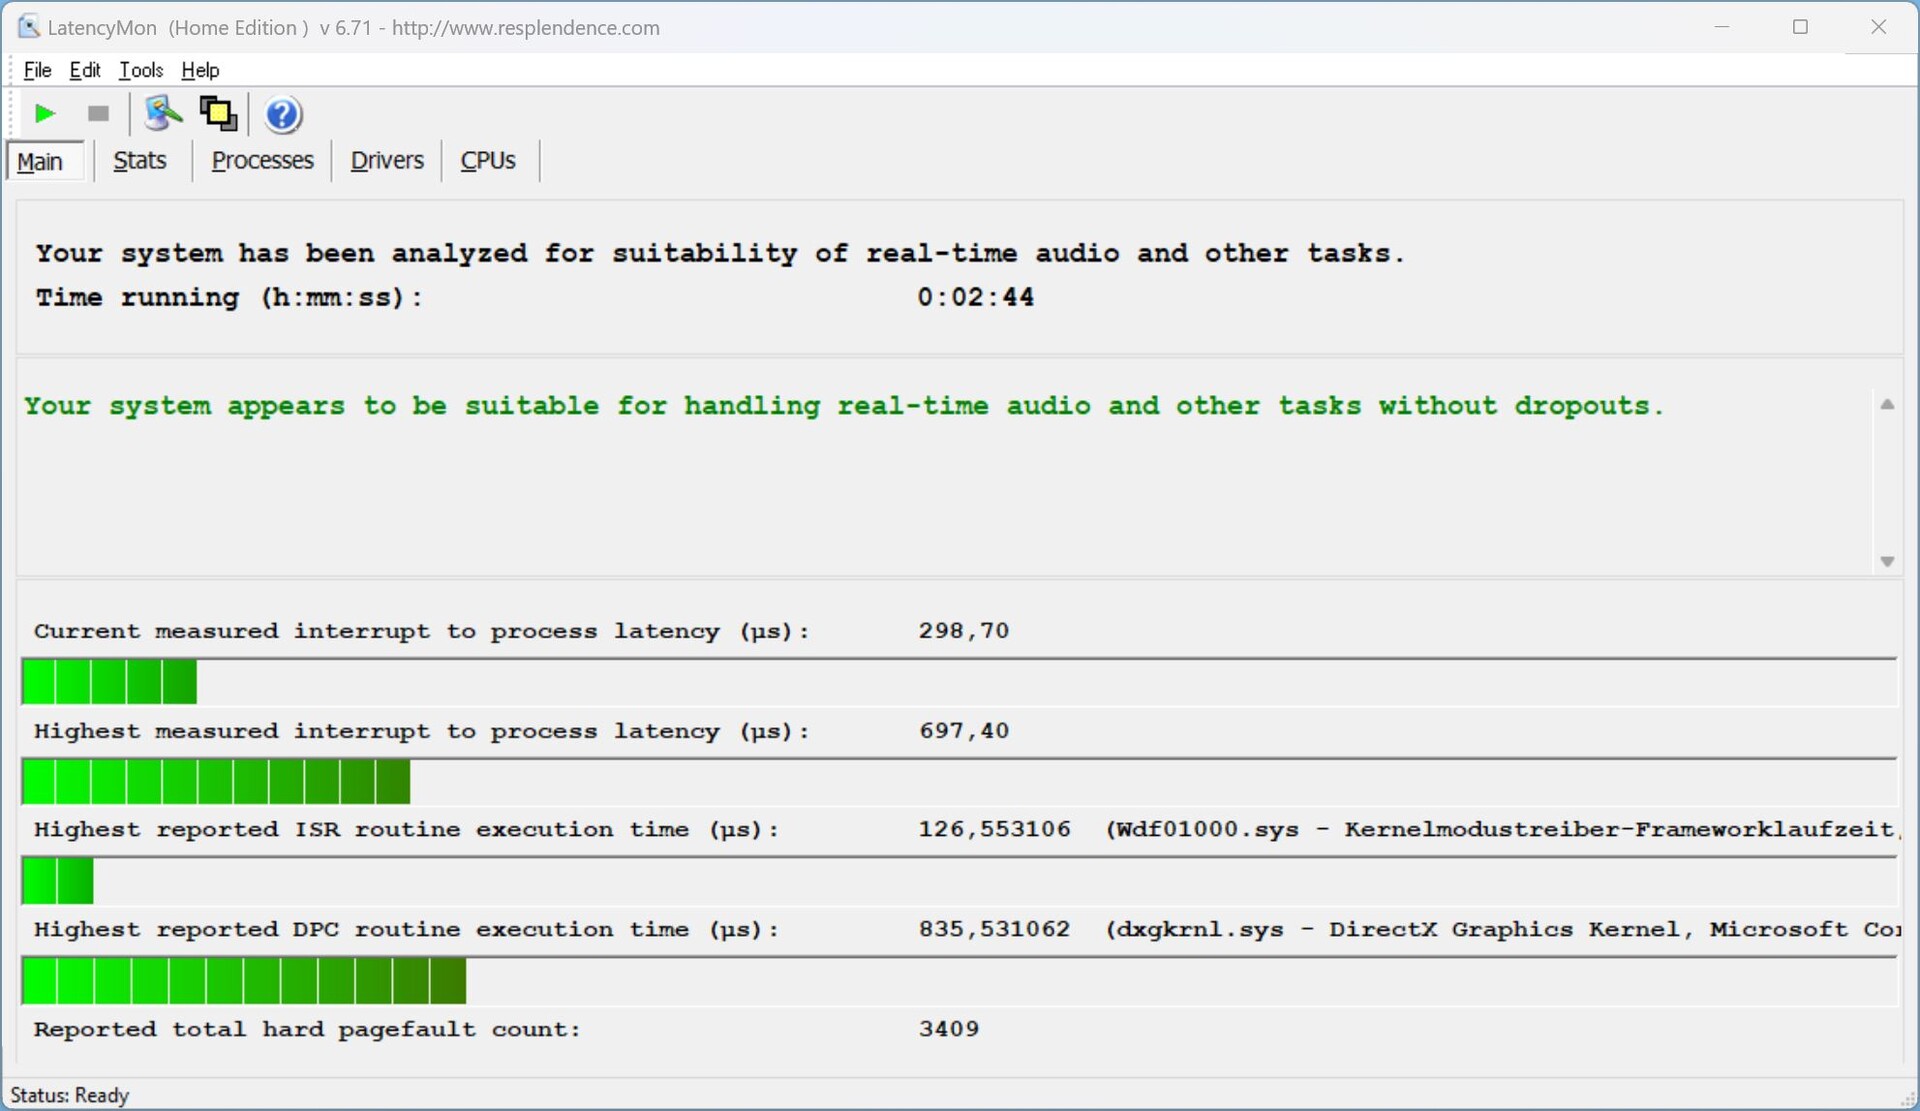
Task: Open the Tools menu
Action: click(141, 70)
